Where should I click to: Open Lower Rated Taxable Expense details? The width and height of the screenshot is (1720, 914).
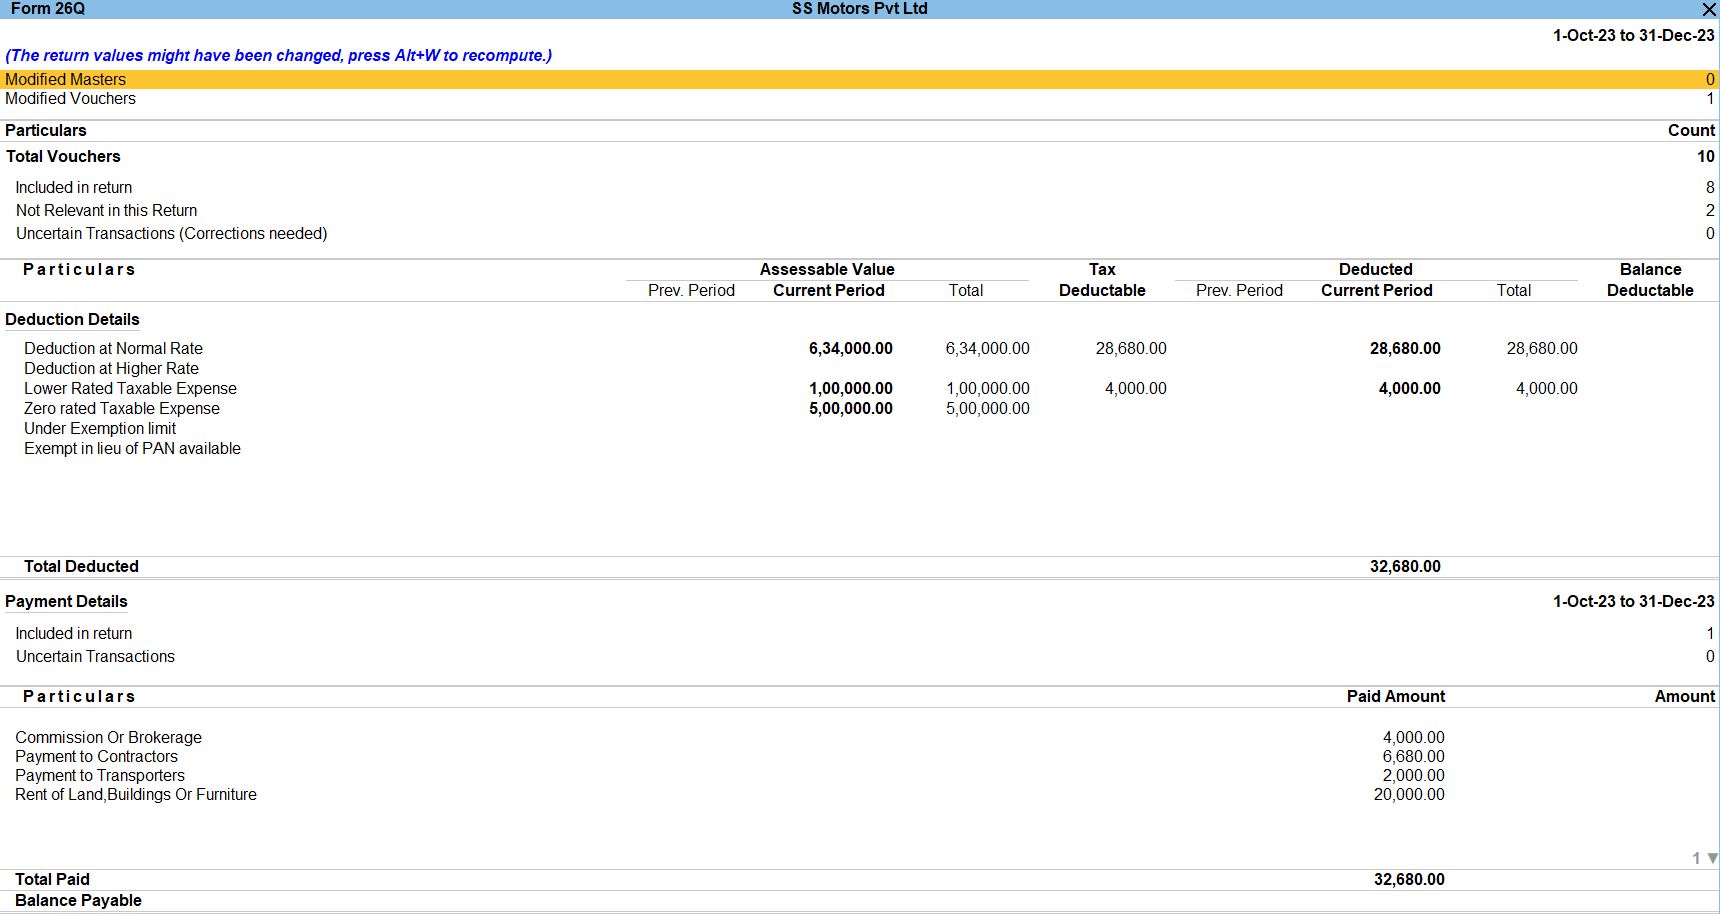point(130,388)
